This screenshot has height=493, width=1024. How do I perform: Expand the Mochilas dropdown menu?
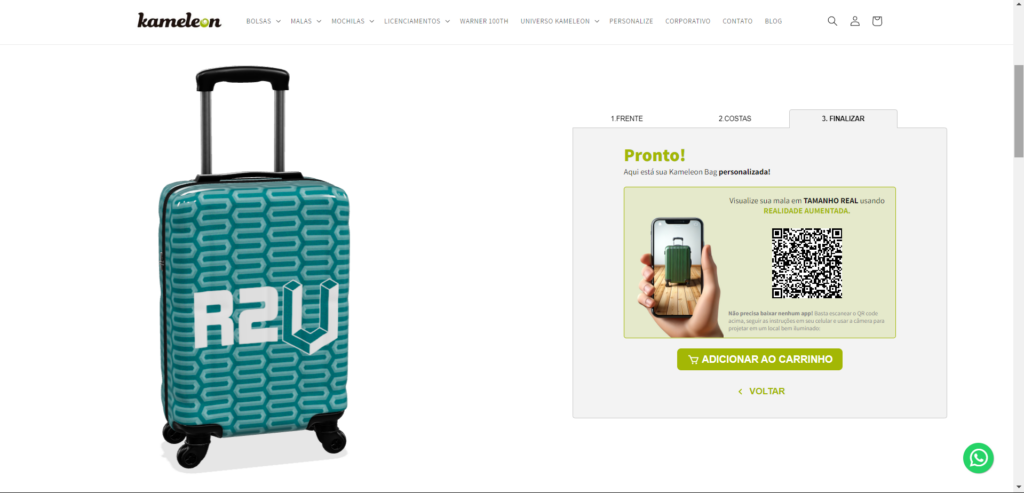pyautogui.click(x=353, y=21)
